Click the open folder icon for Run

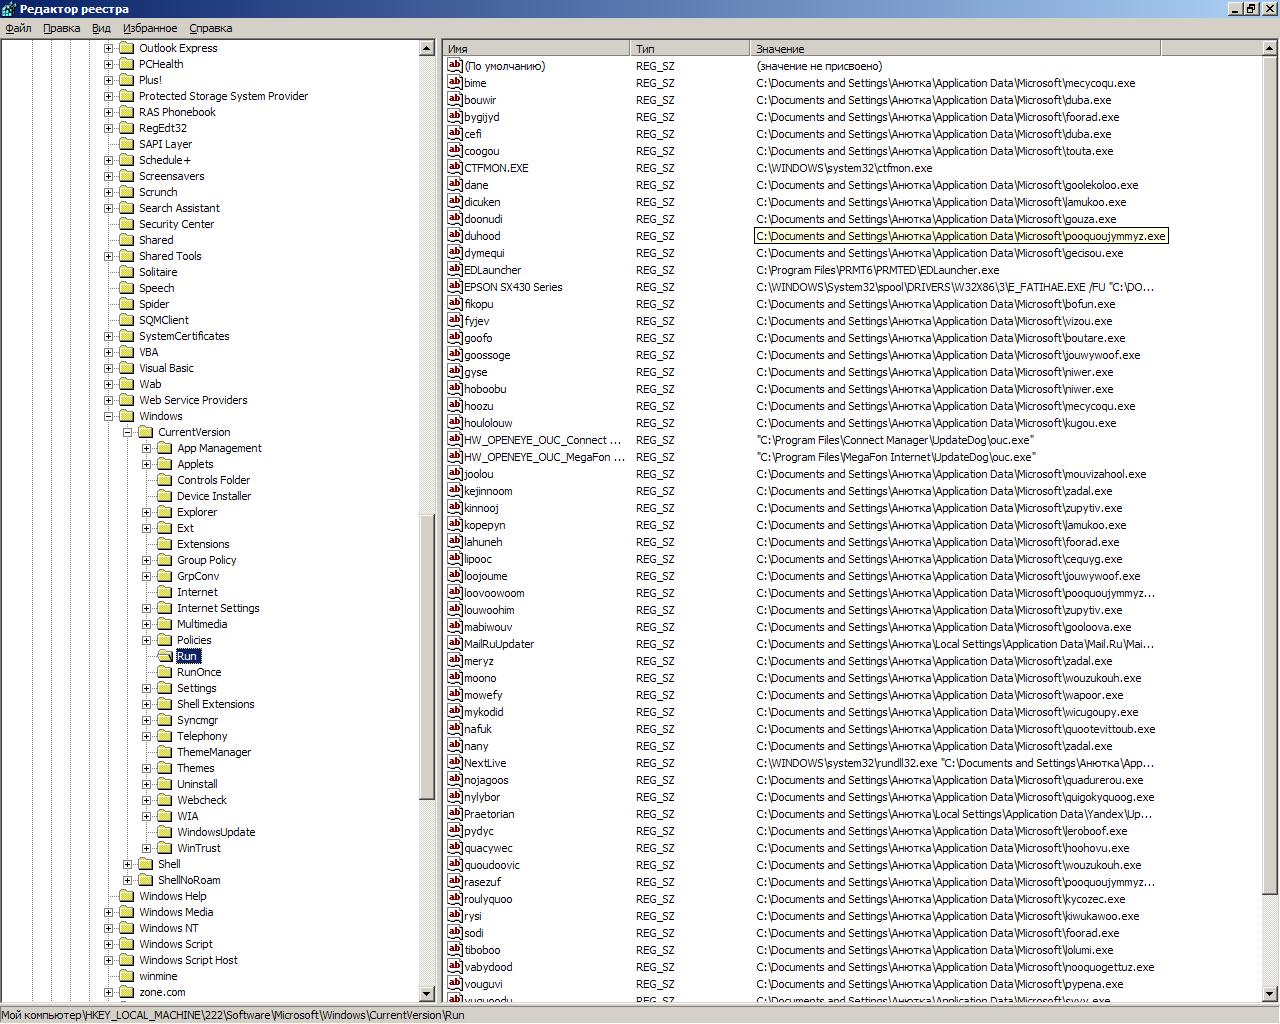164,656
